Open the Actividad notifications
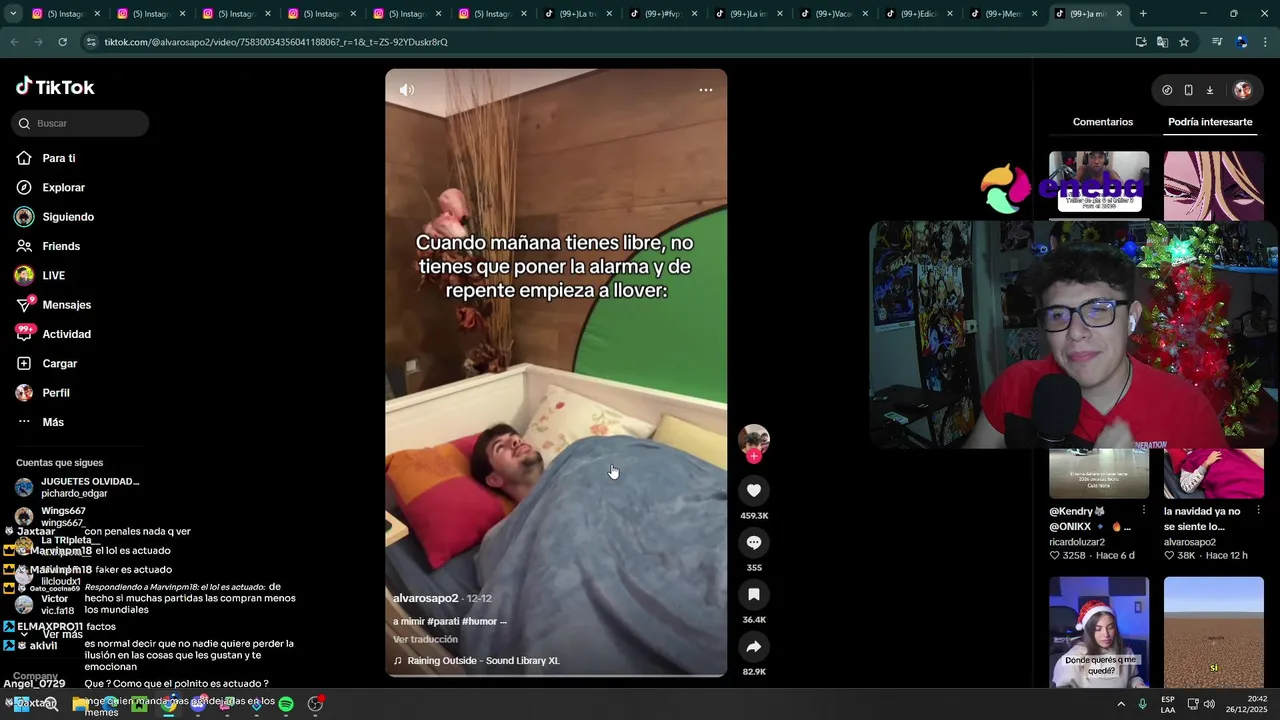Image resolution: width=1280 pixels, height=720 pixels. tap(66, 334)
